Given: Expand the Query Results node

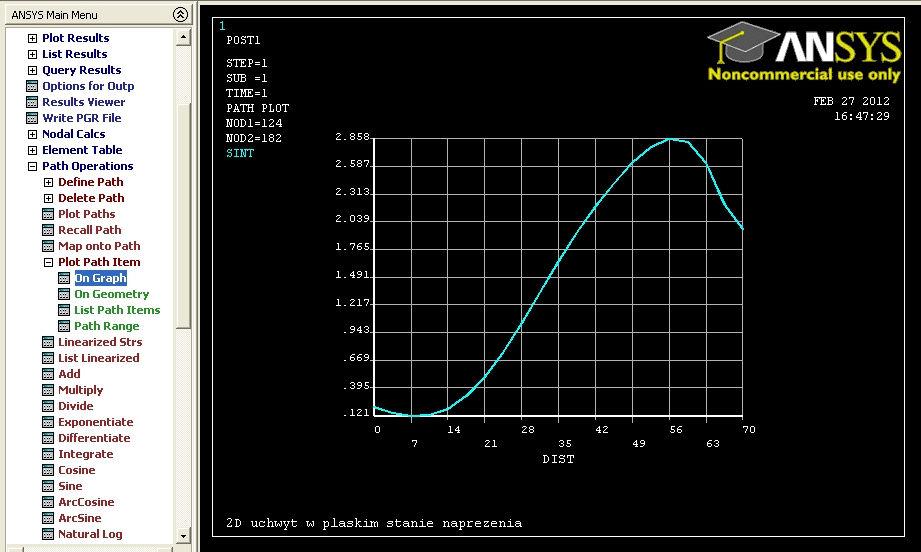Looking at the screenshot, I should coord(32,70).
